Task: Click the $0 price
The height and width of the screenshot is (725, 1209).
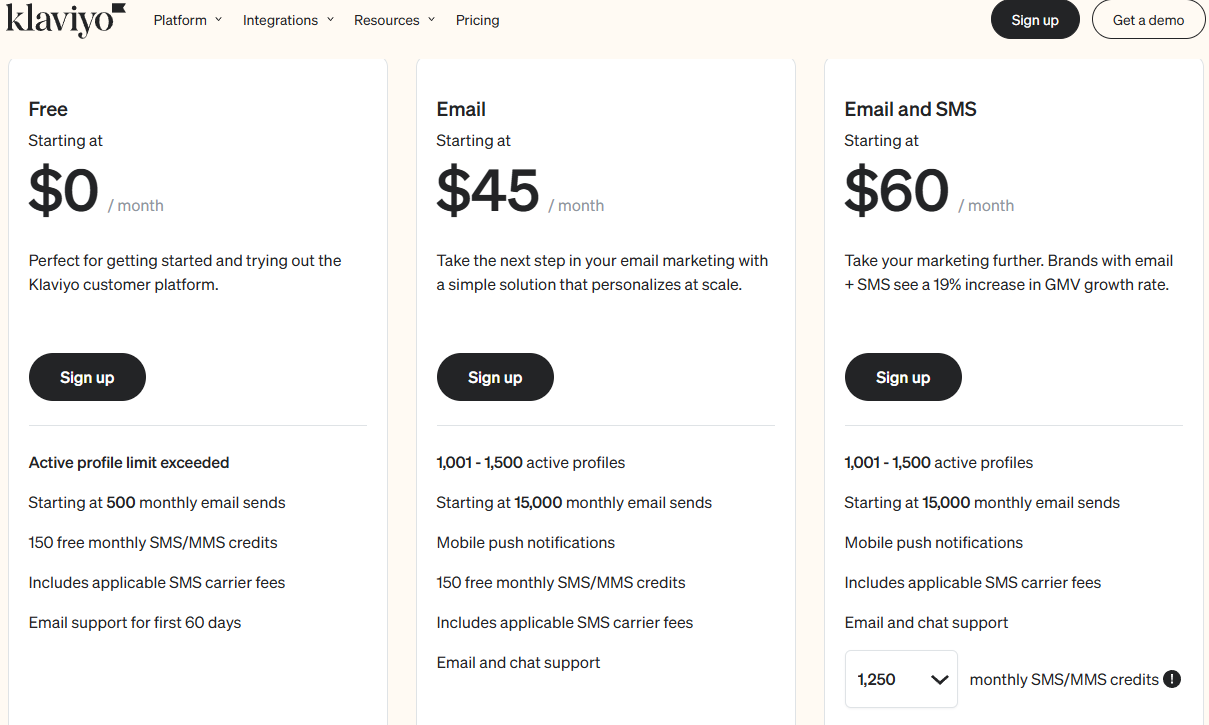Action: [64, 190]
